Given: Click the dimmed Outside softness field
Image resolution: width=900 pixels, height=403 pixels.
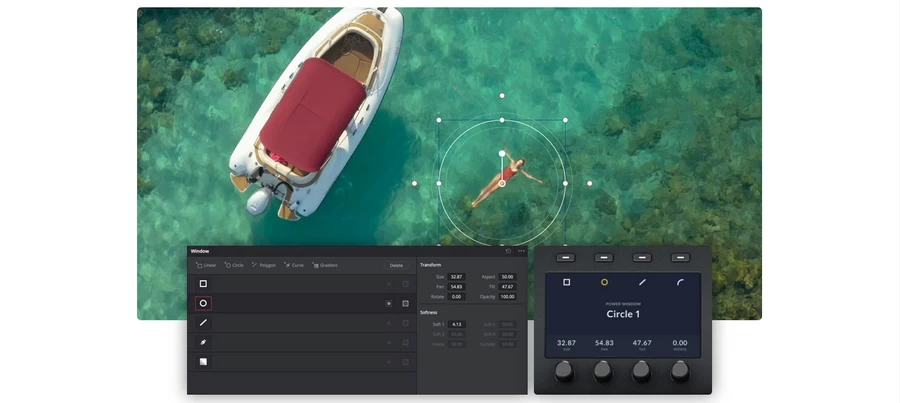Looking at the screenshot, I should (x=507, y=344).
